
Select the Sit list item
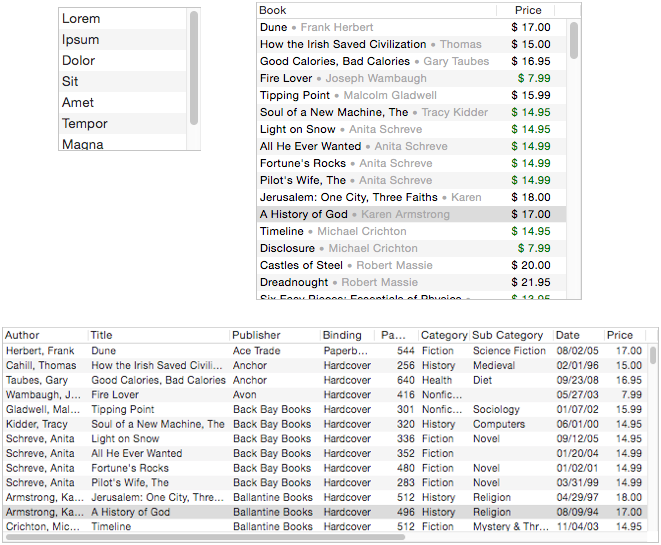tap(122, 81)
